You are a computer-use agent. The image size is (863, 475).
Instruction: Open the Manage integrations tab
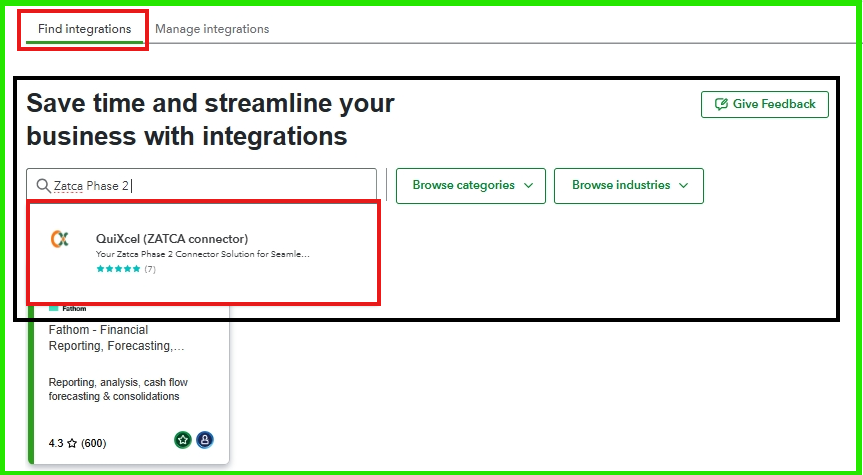[x=212, y=29]
